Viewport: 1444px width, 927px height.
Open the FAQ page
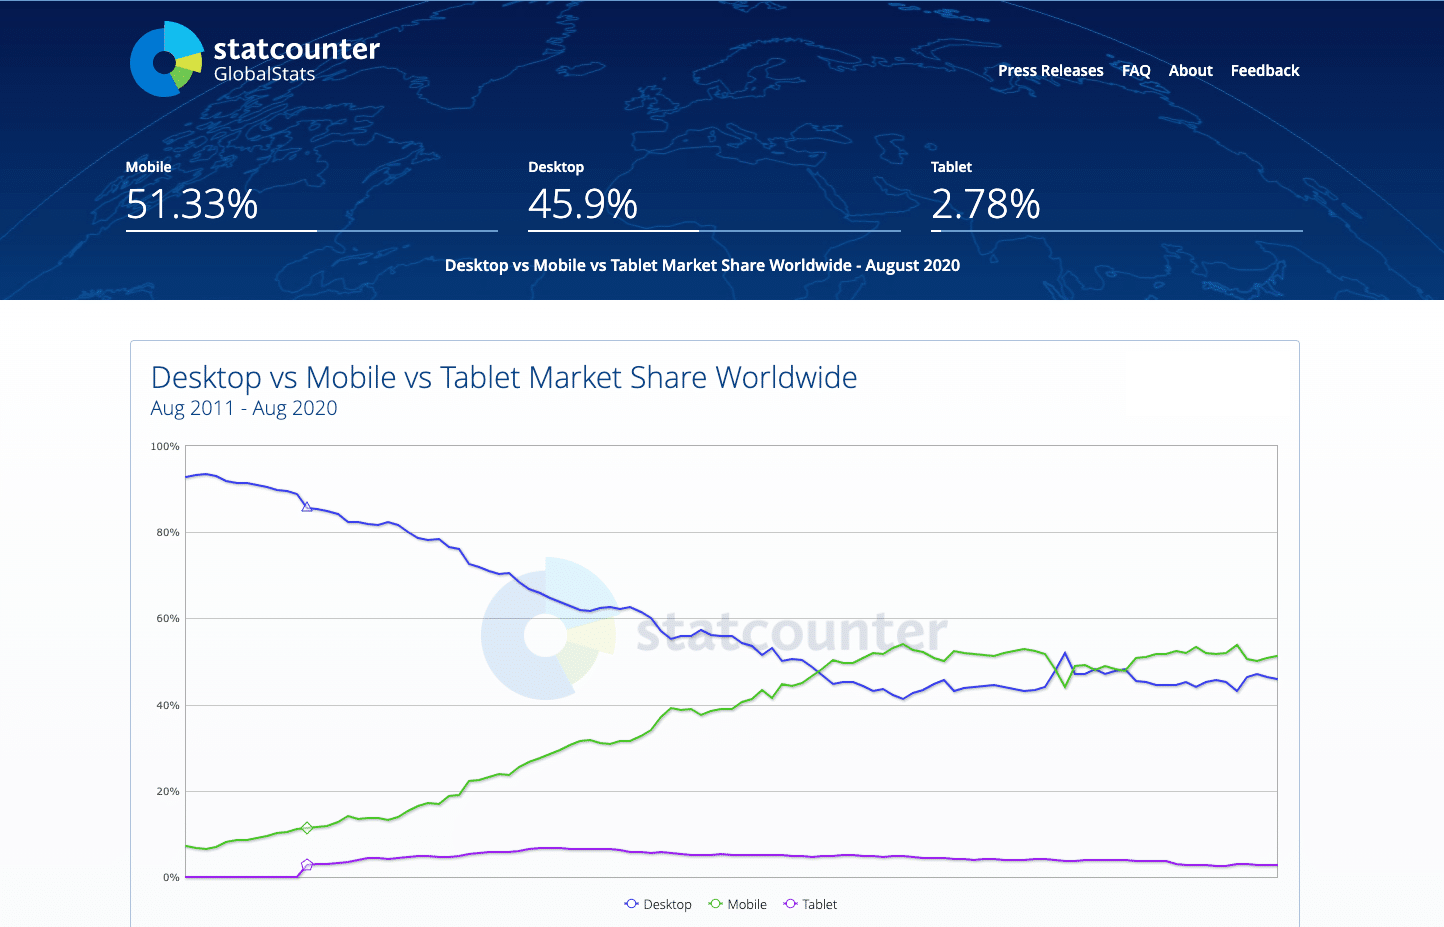tap(1136, 70)
